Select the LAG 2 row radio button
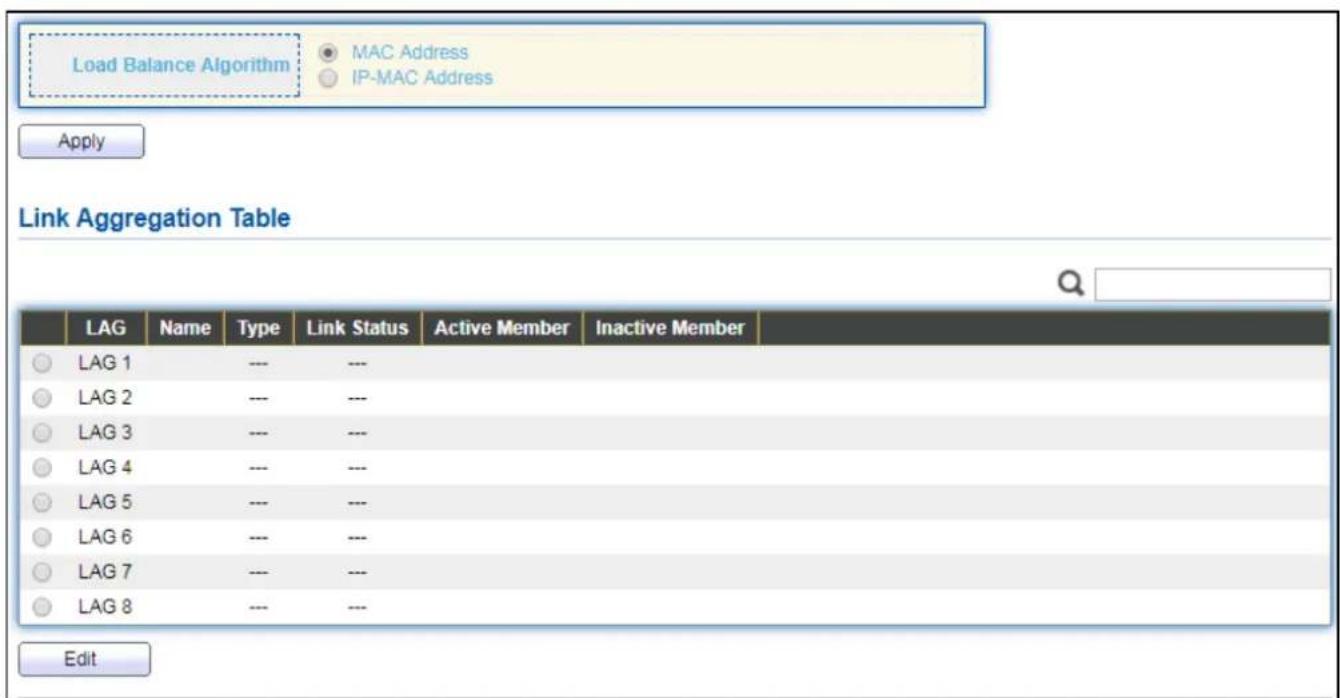This screenshot has width=1340, height=698. [x=41, y=398]
